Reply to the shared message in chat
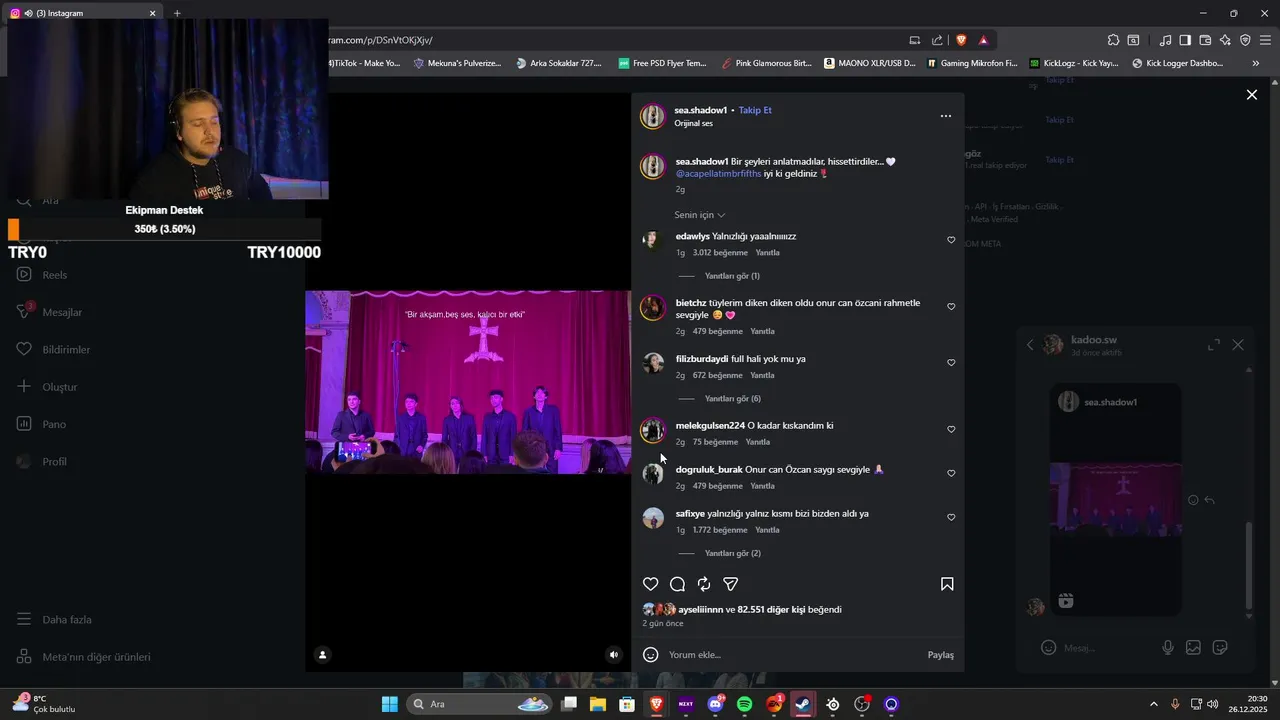The height and width of the screenshot is (720, 1280). click(1210, 500)
